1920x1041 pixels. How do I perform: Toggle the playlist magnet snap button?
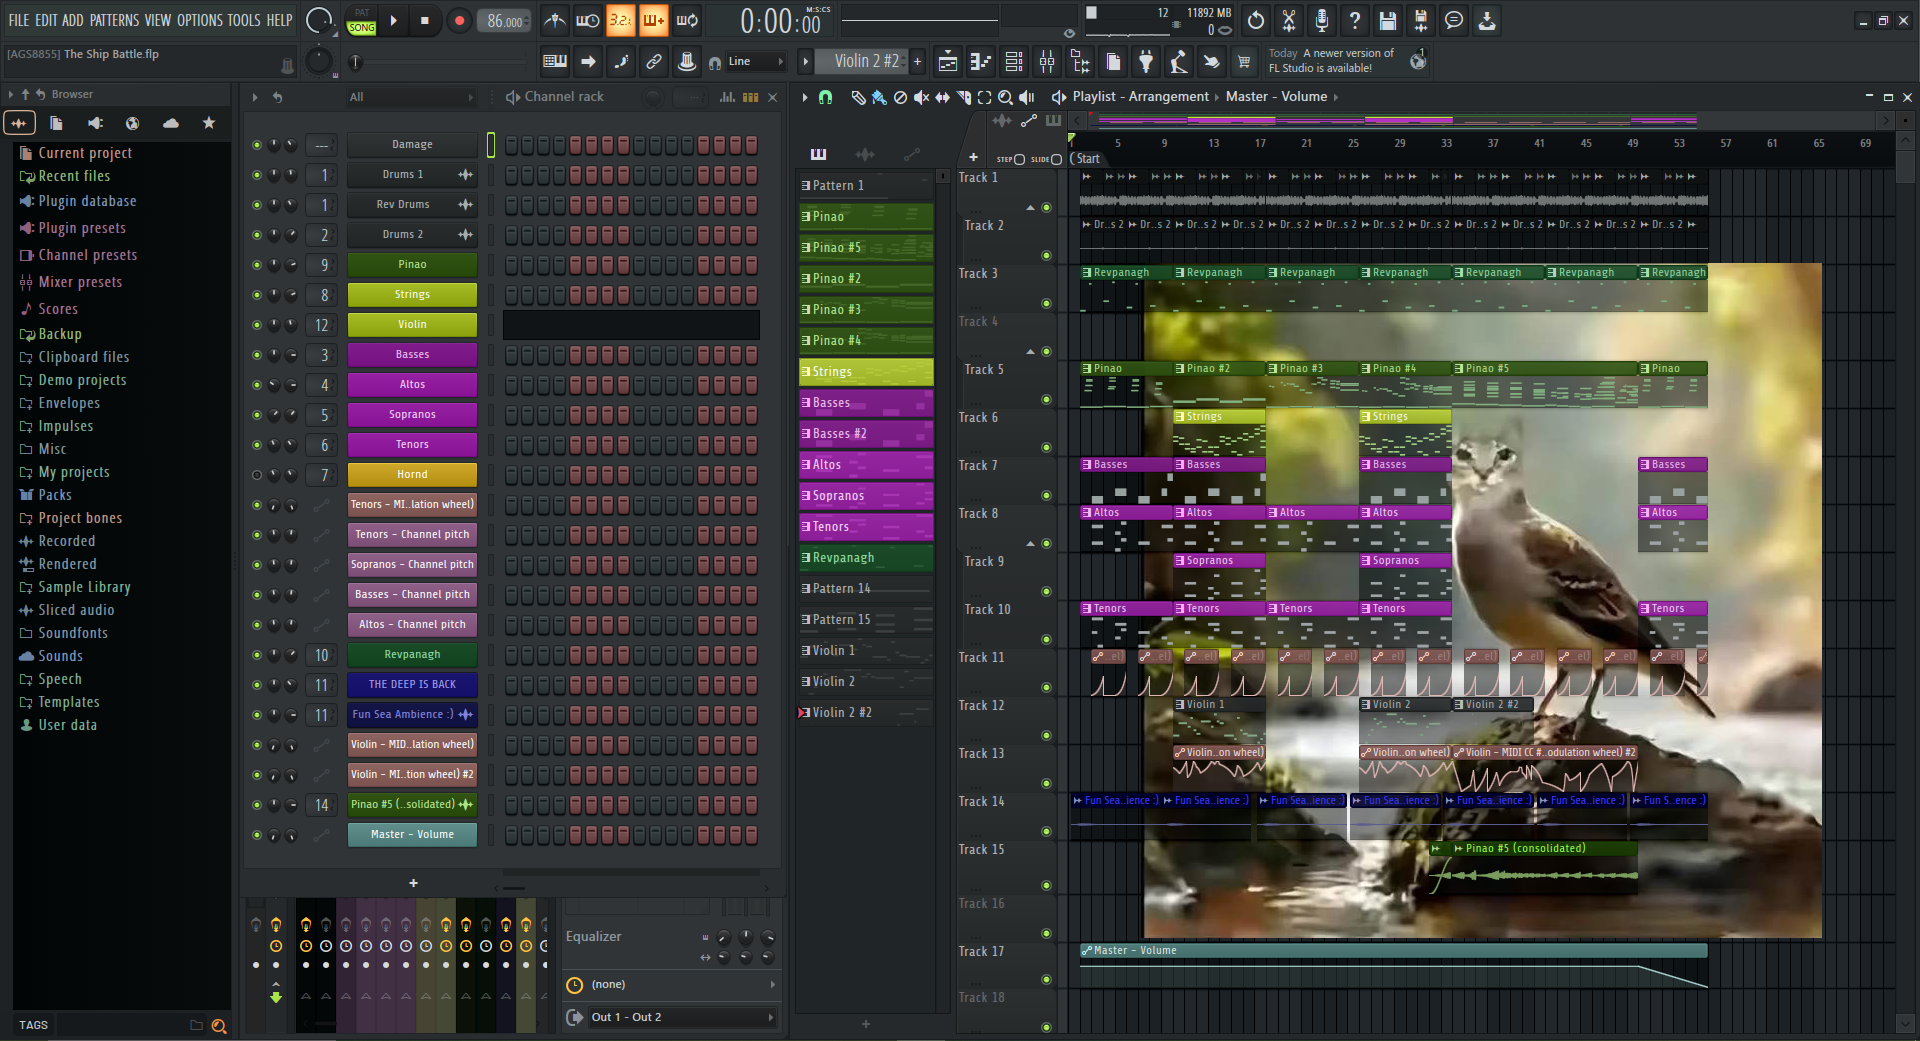click(825, 97)
